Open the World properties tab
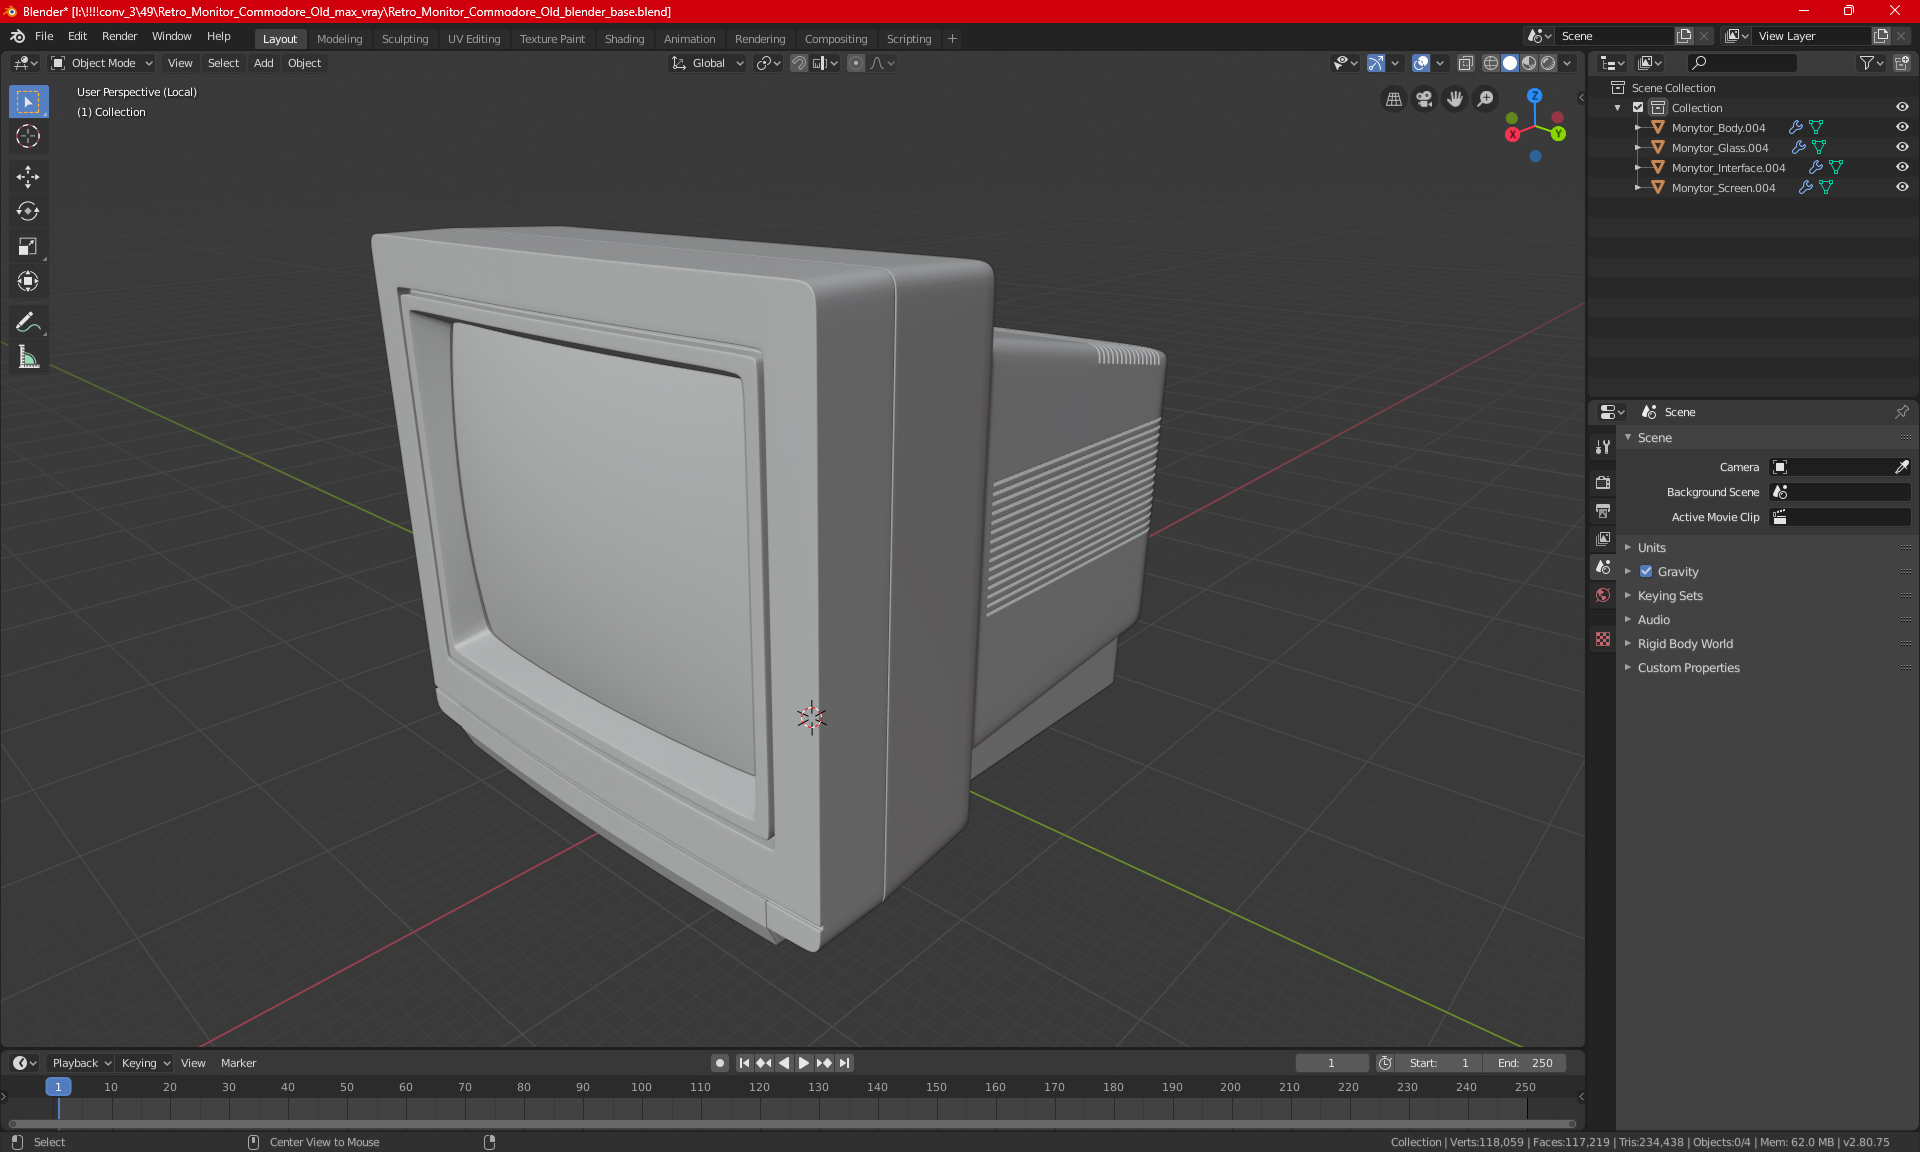1920x1152 pixels. point(1603,595)
